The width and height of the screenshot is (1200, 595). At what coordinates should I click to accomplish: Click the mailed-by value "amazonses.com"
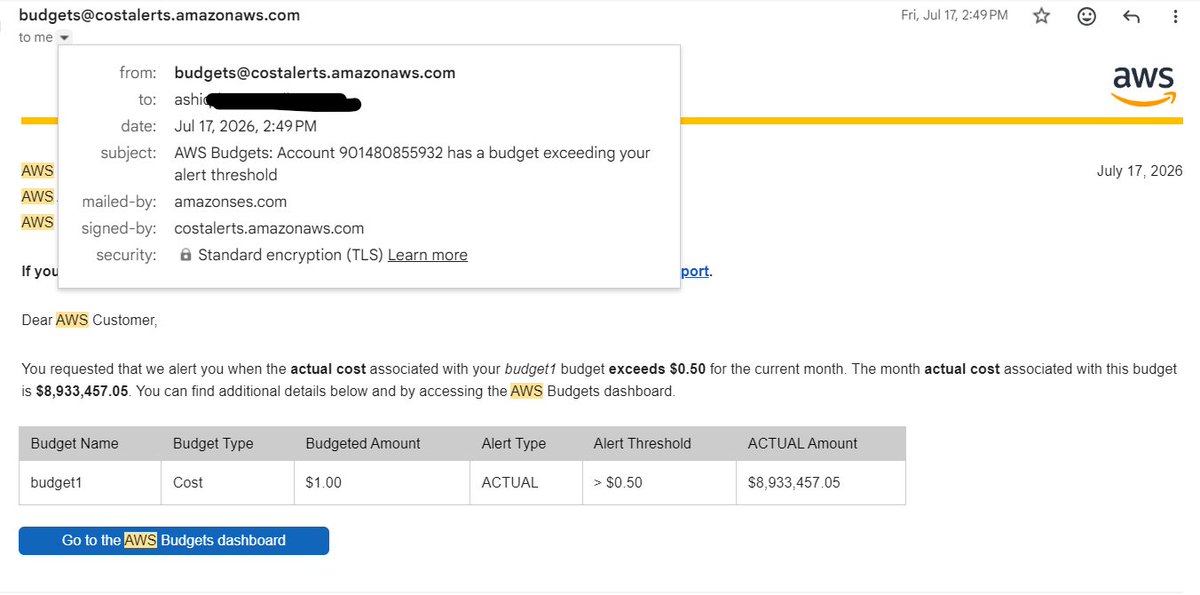[230, 201]
